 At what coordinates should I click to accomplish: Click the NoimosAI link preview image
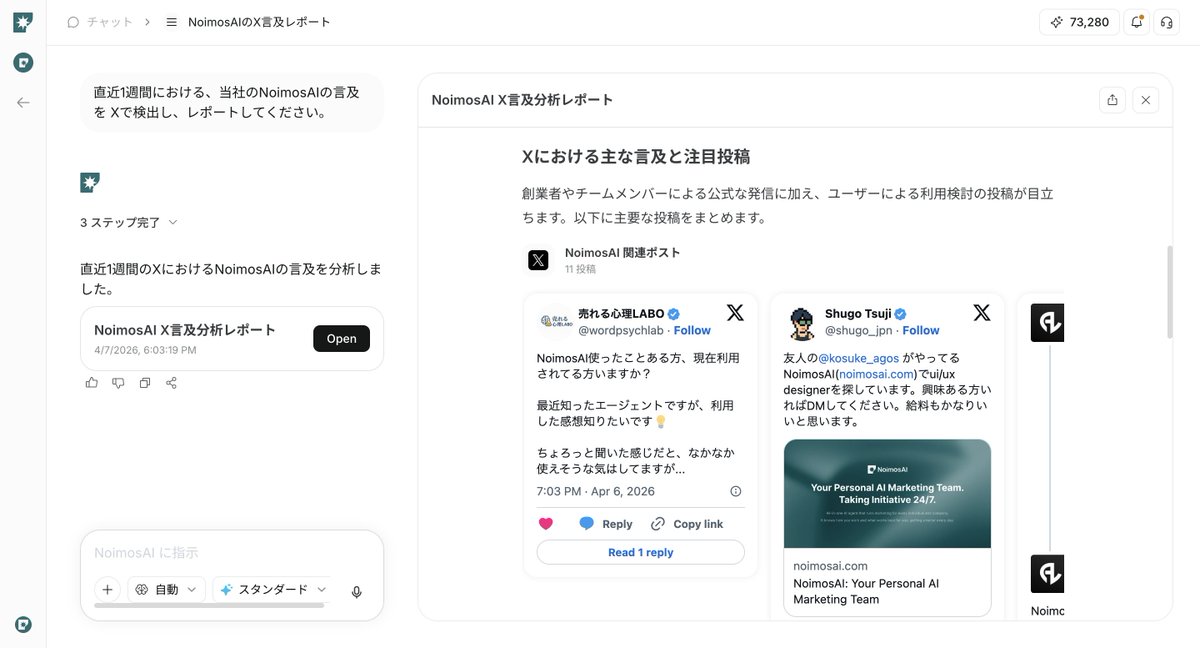888,494
